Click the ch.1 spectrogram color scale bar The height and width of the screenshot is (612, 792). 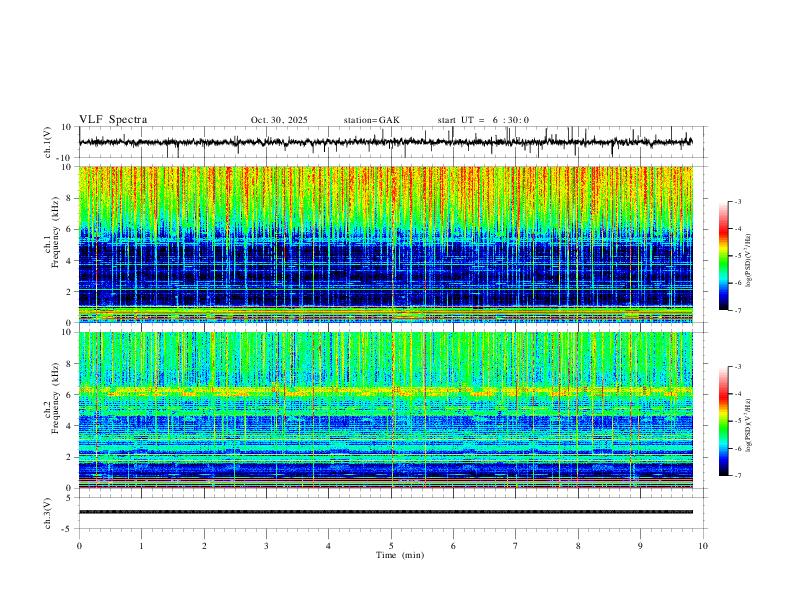coord(724,256)
